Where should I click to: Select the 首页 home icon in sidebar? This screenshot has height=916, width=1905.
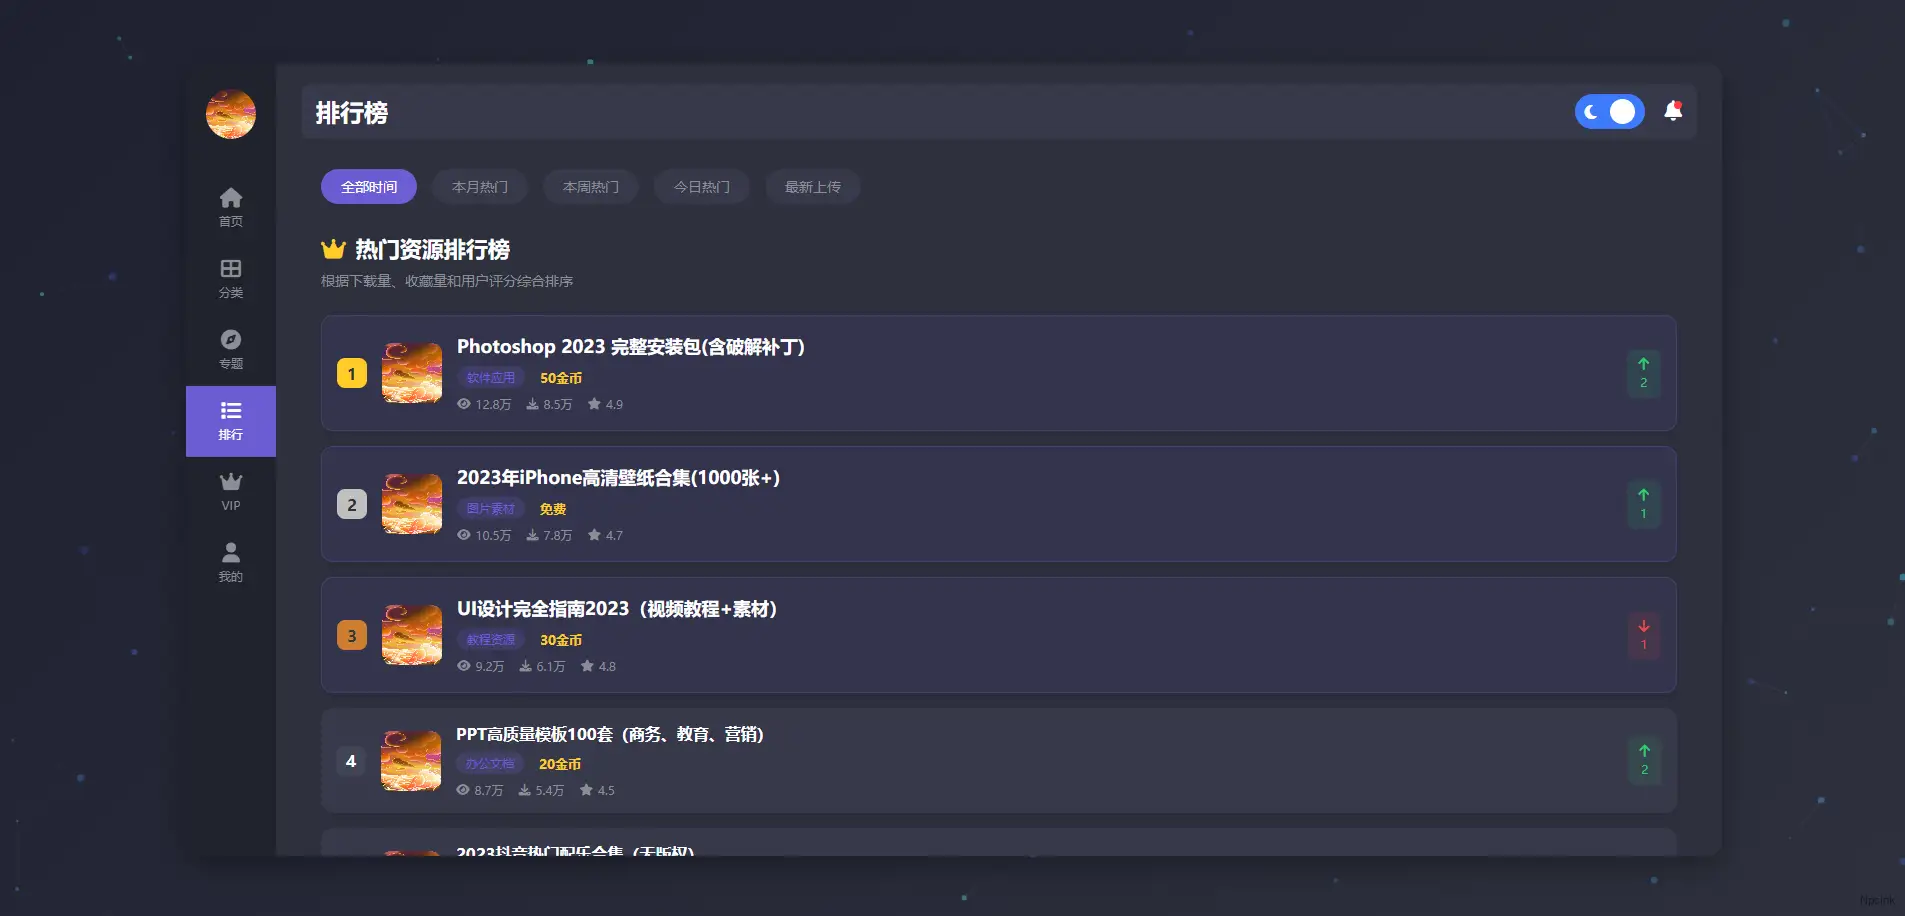[230, 197]
